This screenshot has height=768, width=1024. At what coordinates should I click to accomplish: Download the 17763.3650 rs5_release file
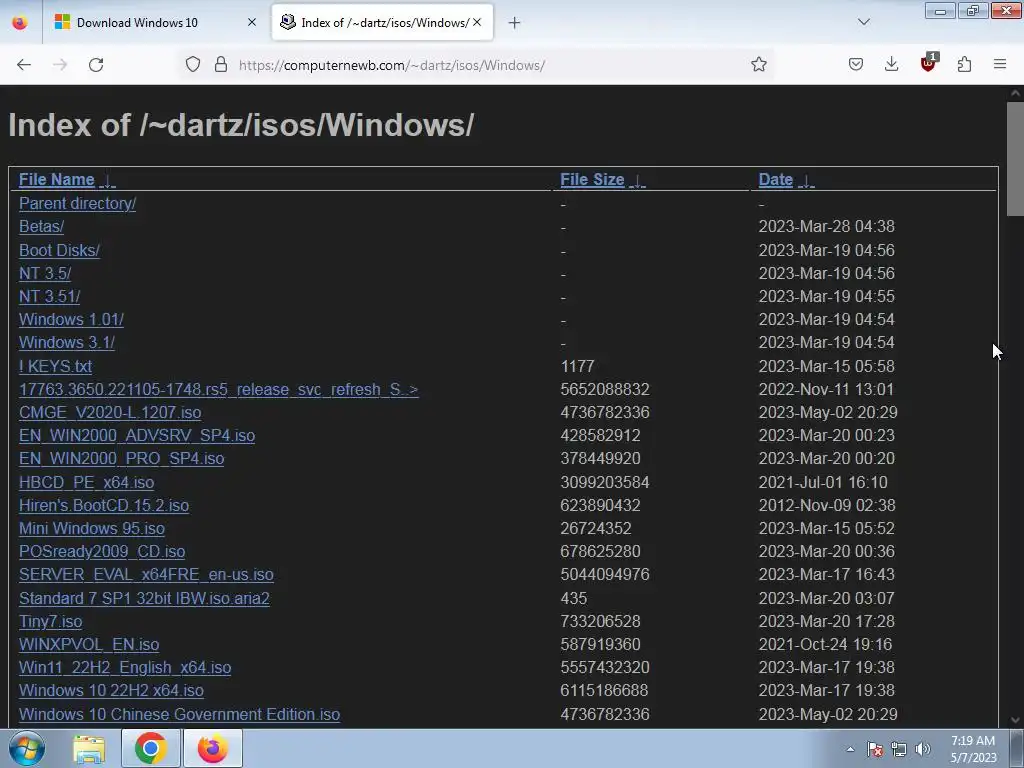(x=219, y=389)
